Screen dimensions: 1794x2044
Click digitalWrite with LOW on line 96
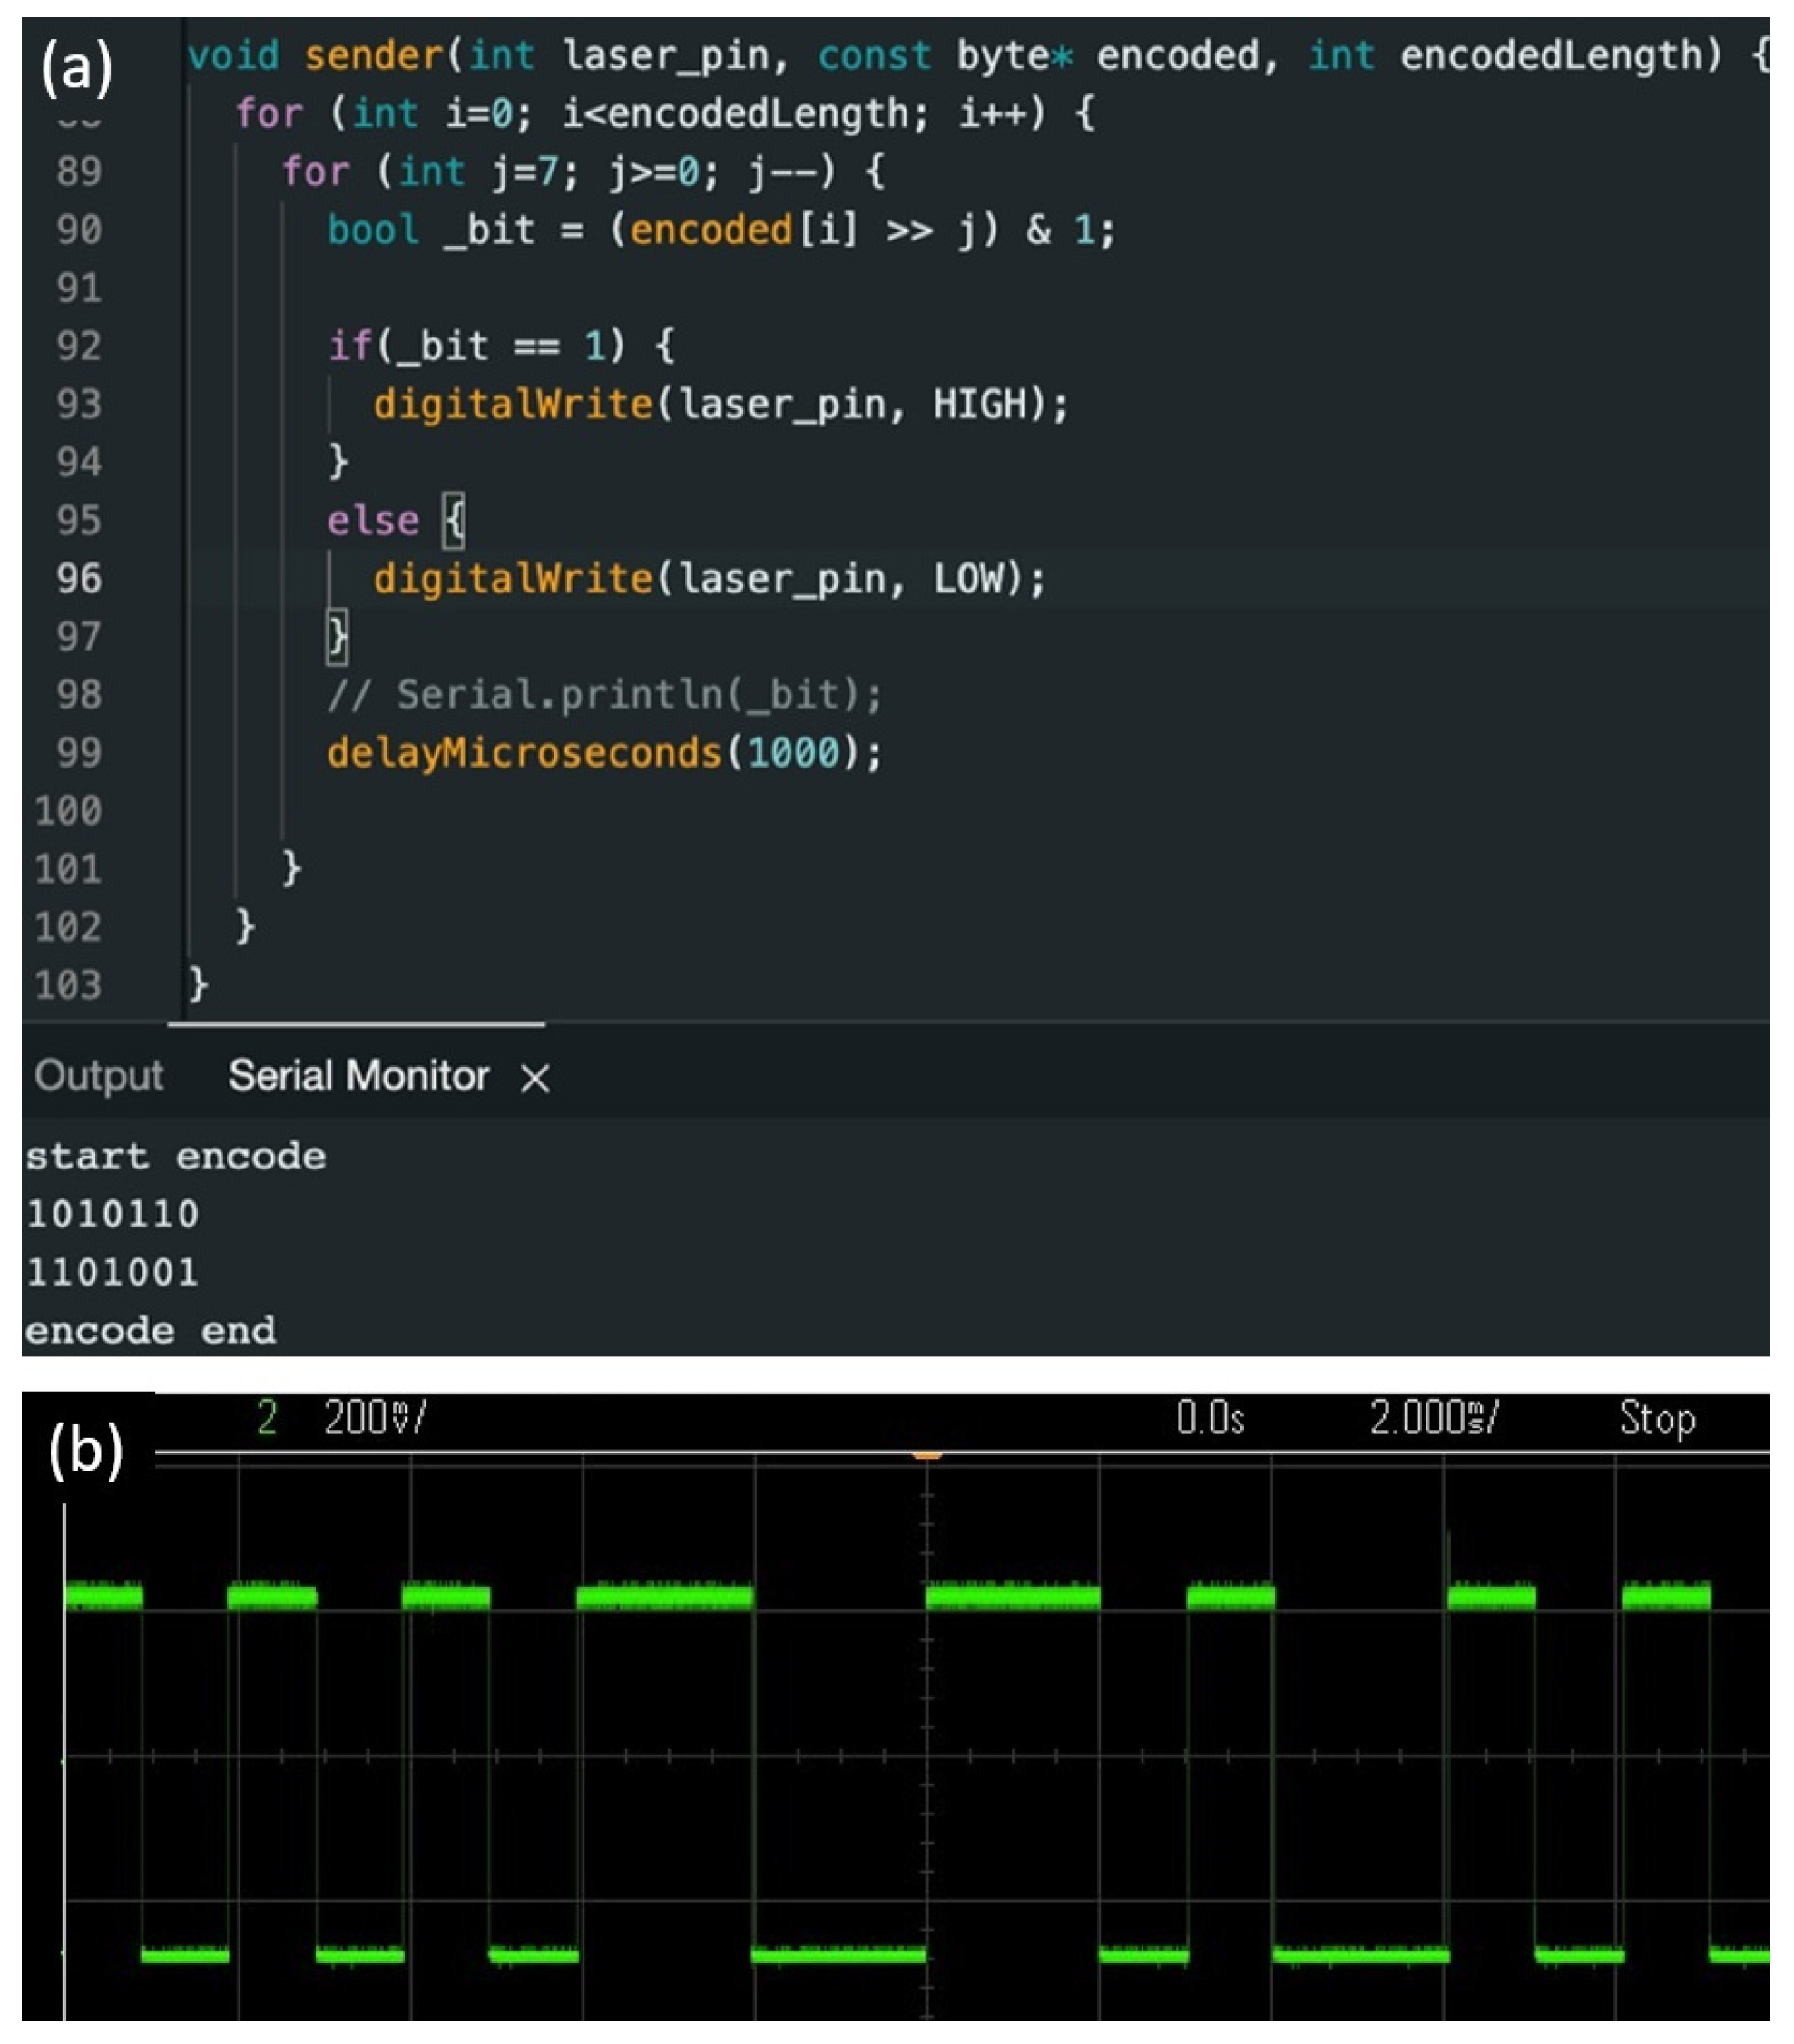tap(512, 578)
